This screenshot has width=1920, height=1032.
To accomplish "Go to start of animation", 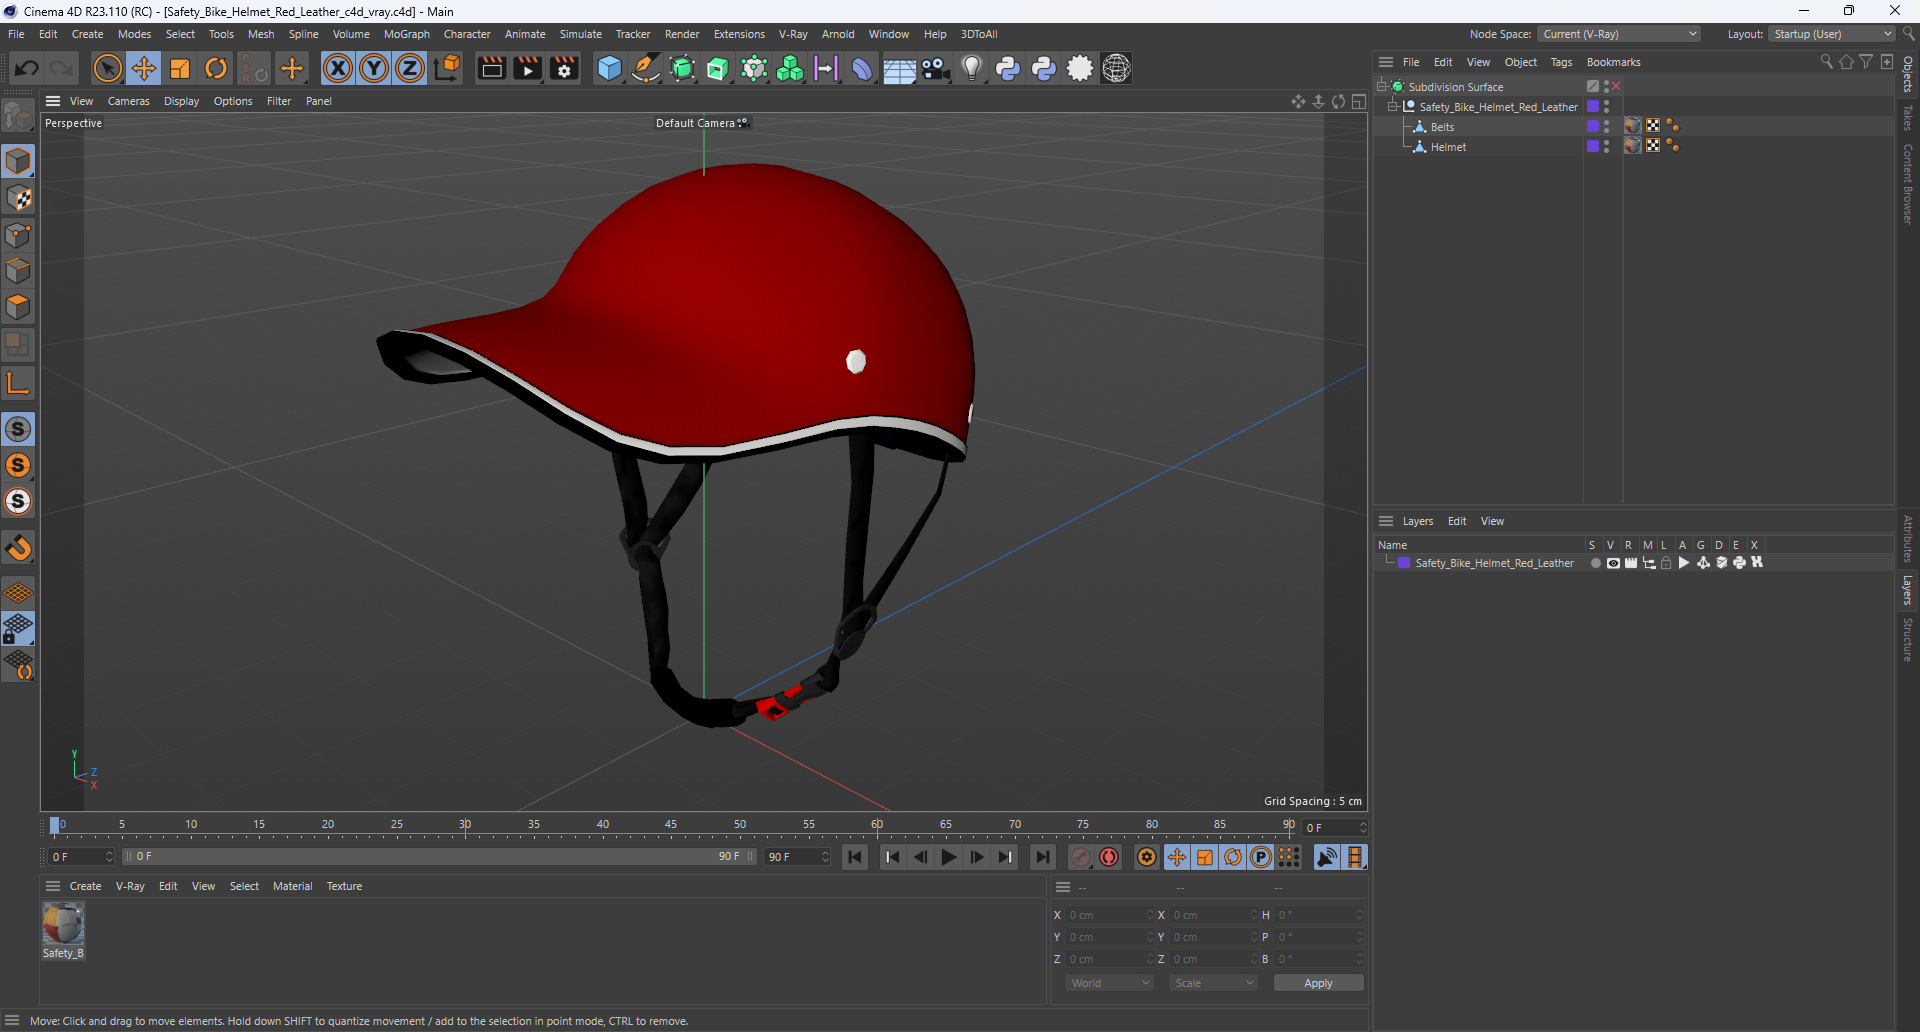I will (855, 857).
